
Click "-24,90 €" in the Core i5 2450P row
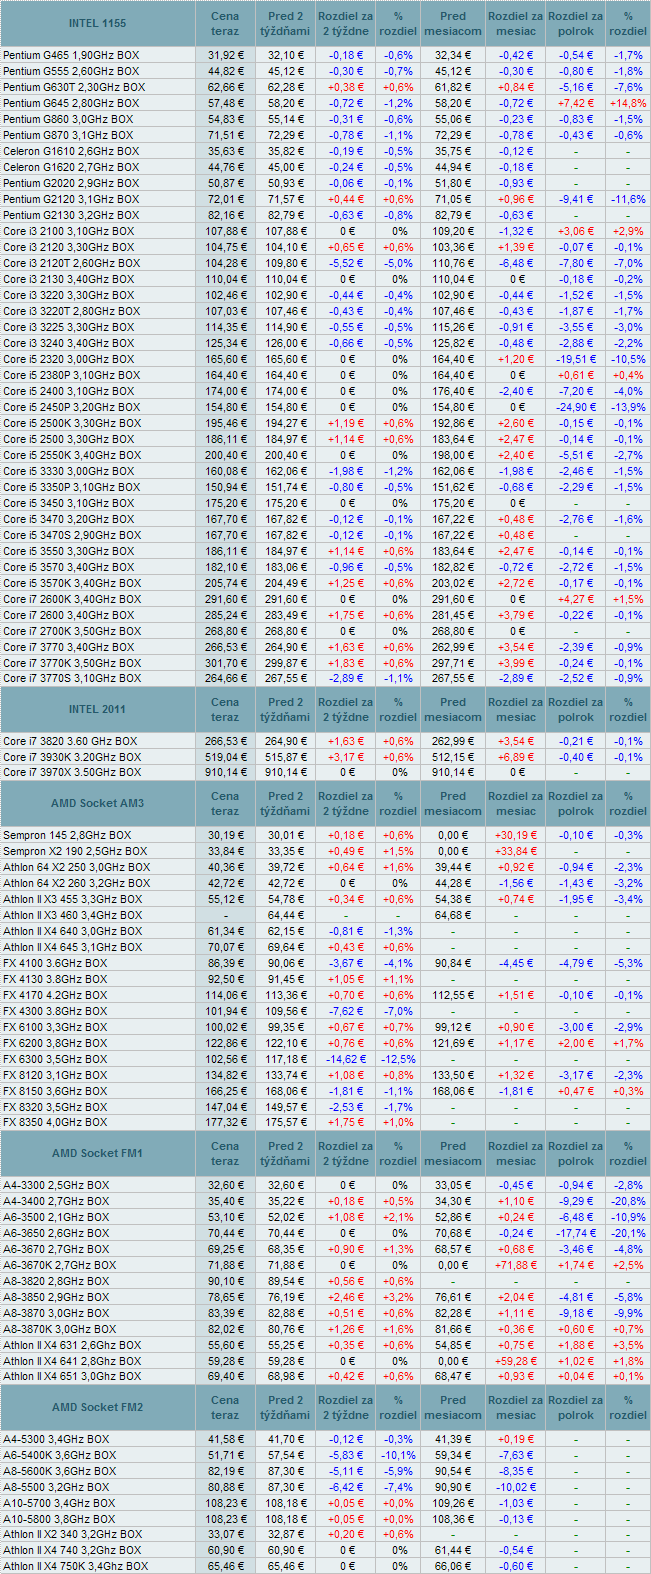(576, 407)
